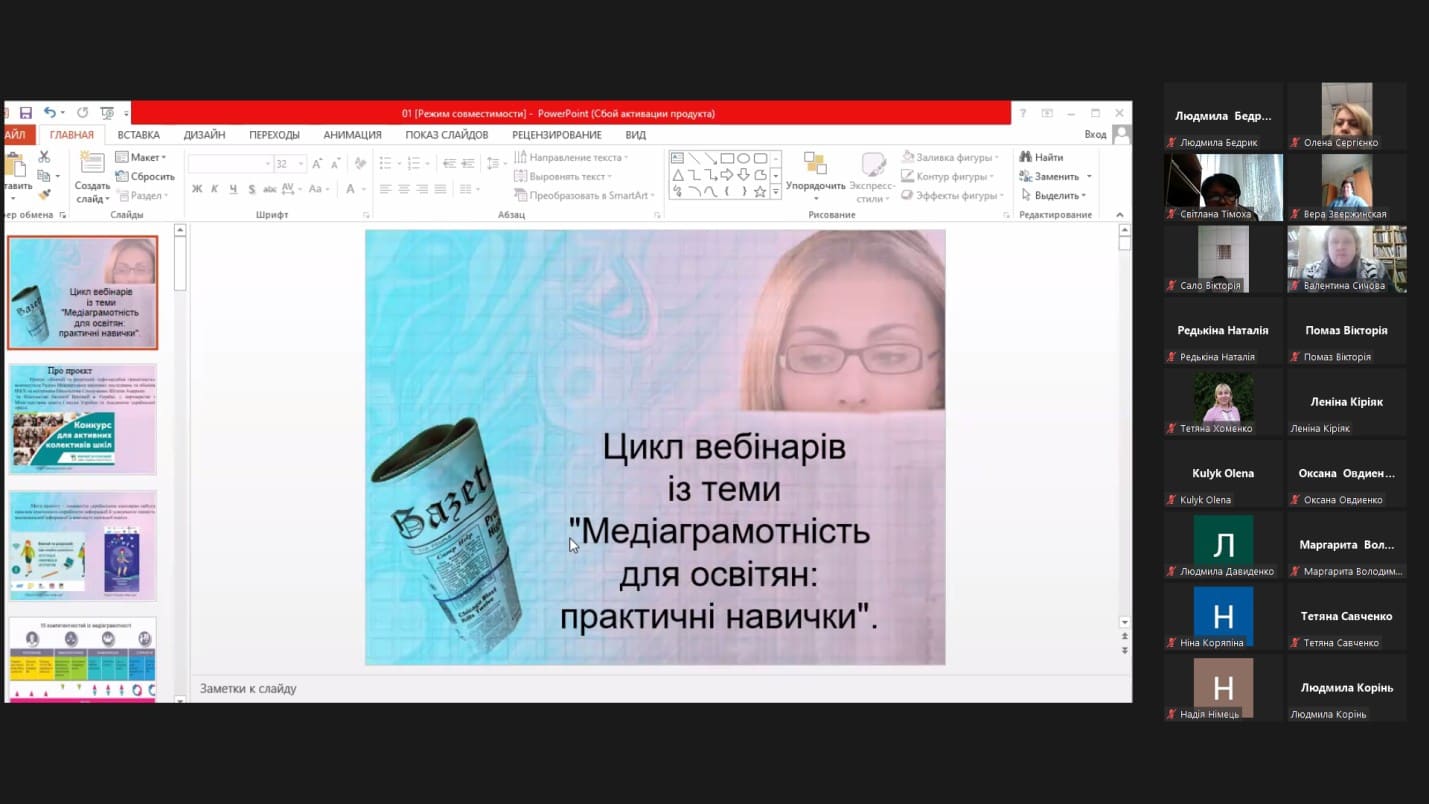
Task: Undo the last action in PowerPoint
Action: 50,113
